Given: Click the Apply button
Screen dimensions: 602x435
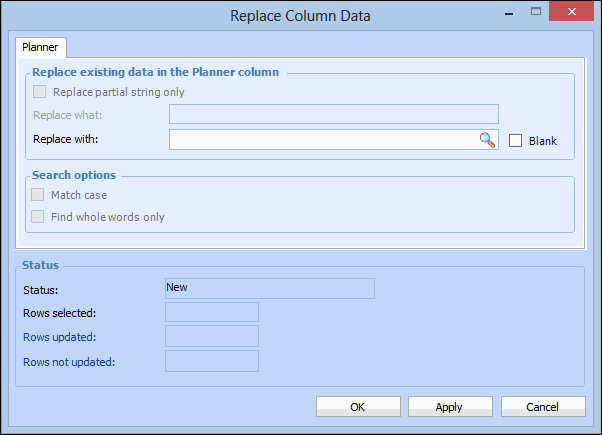Looking at the screenshot, I should tap(449, 407).
